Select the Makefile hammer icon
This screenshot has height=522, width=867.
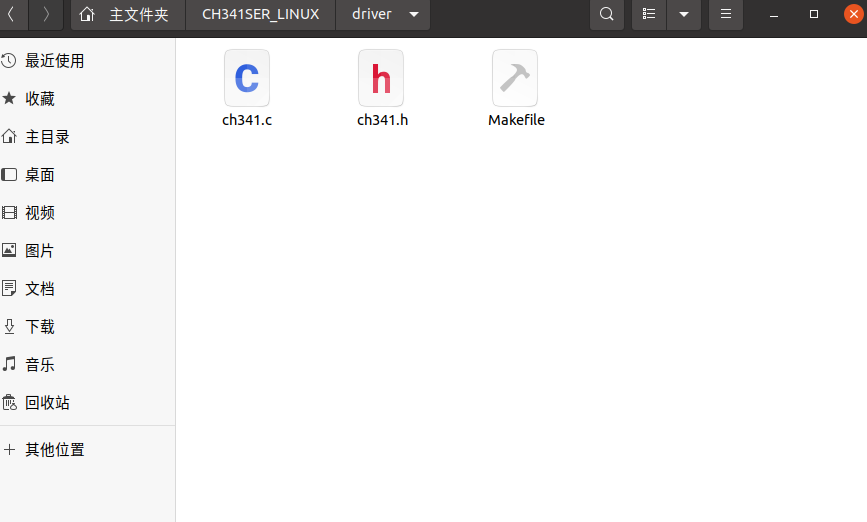(x=515, y=78)
